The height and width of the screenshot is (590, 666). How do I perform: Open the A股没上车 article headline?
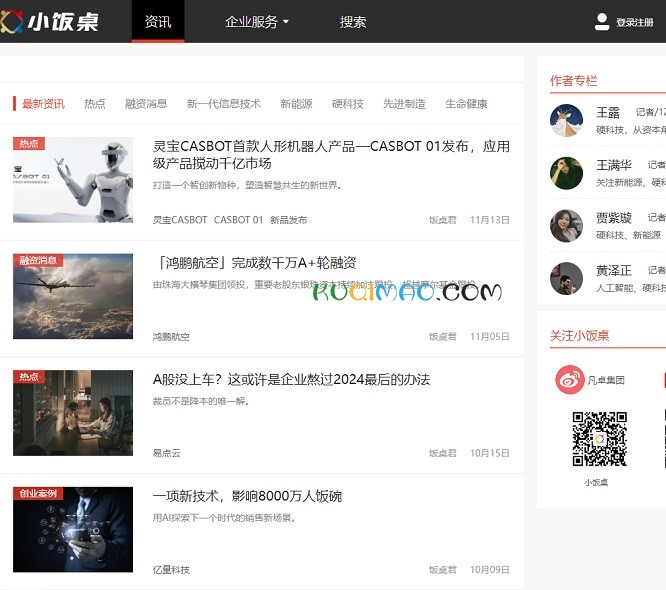point(291,379)
